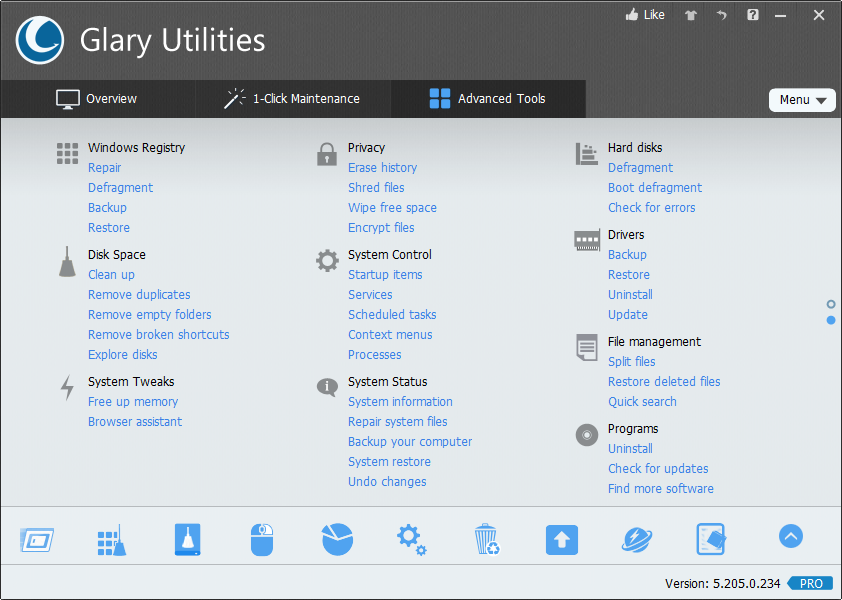The image size is (842, 600).
Task: Click the Glary Utilities crescent logo
Action: point(40,40)
